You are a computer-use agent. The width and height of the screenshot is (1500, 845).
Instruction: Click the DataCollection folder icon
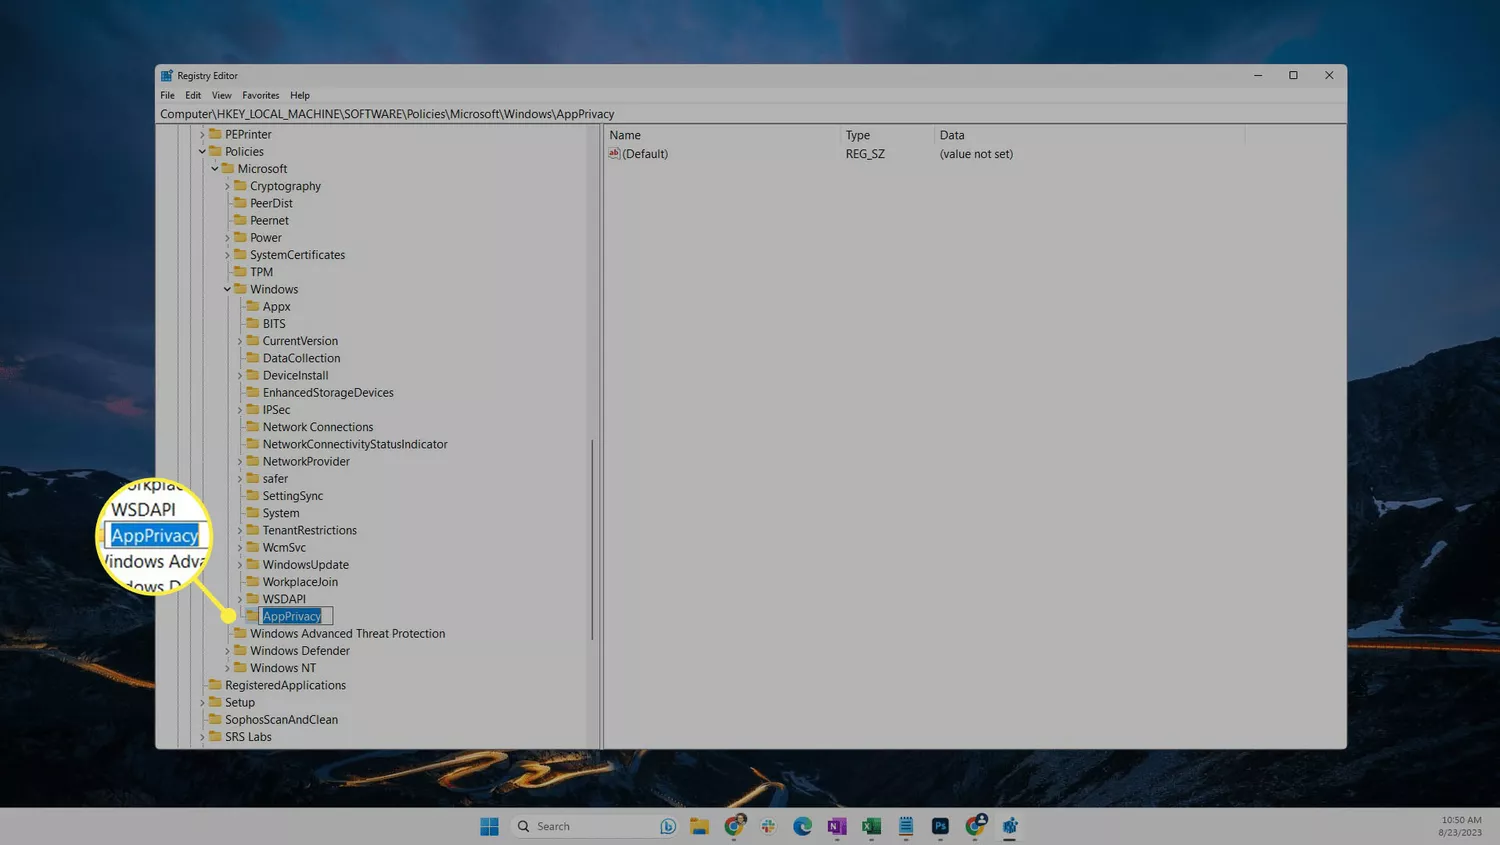pos(253,358)
